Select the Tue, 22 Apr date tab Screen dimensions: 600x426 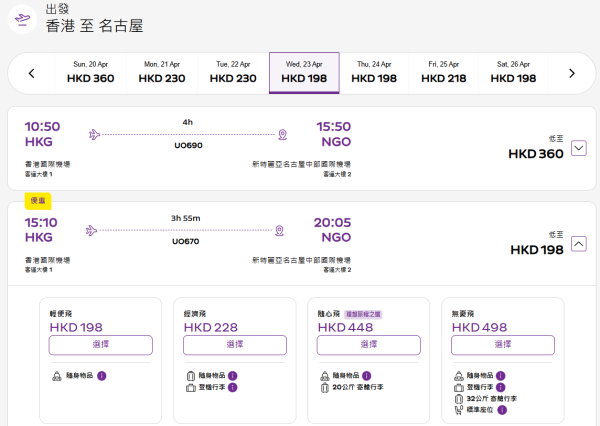[233, 73]
